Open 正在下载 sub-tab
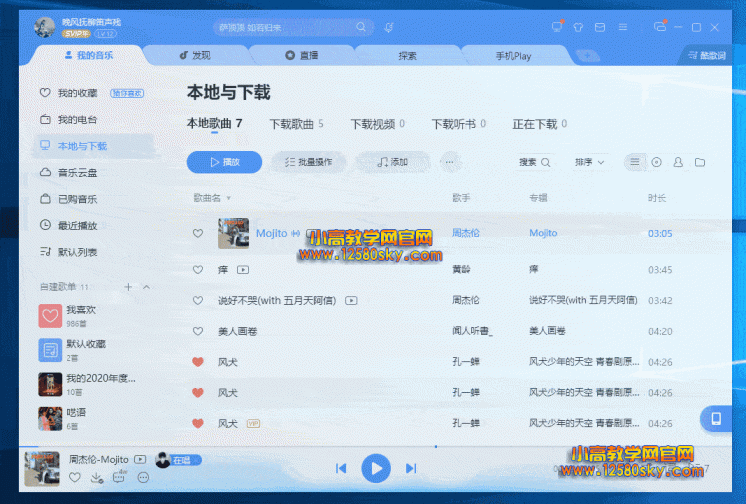The image size is (746, 504). pos(540,124)
